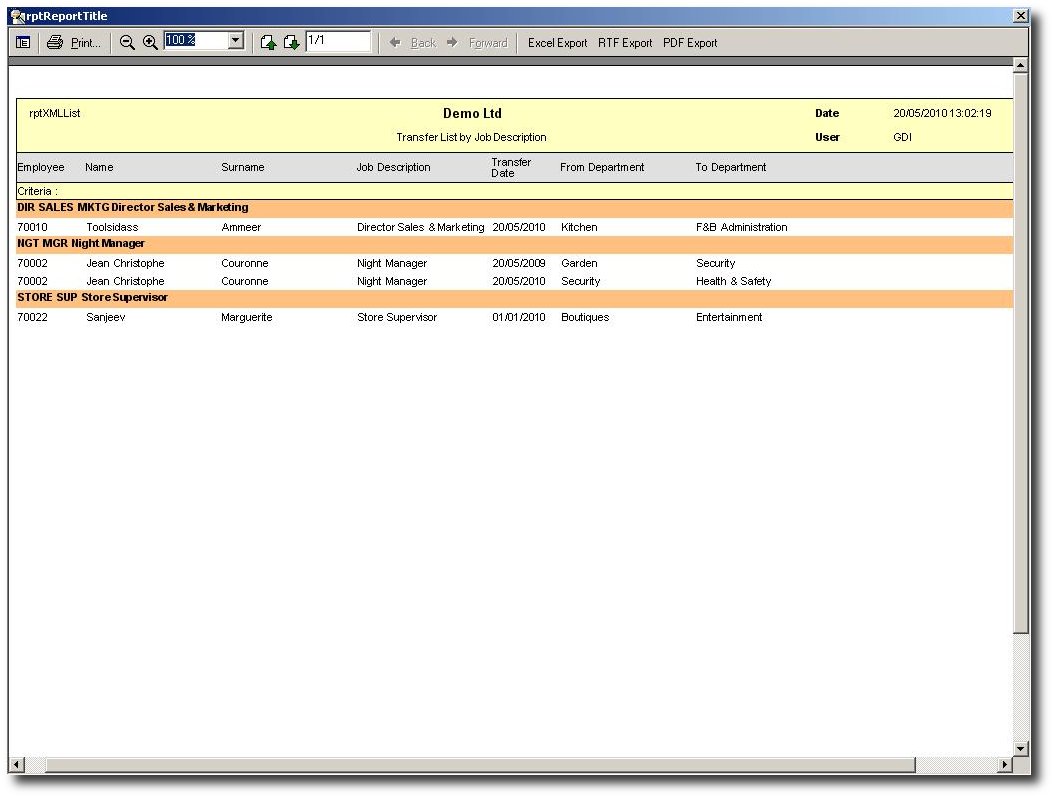This screenshot has width=1054, height=798.
Task: Click the RTF Export button
Action: 625,43
